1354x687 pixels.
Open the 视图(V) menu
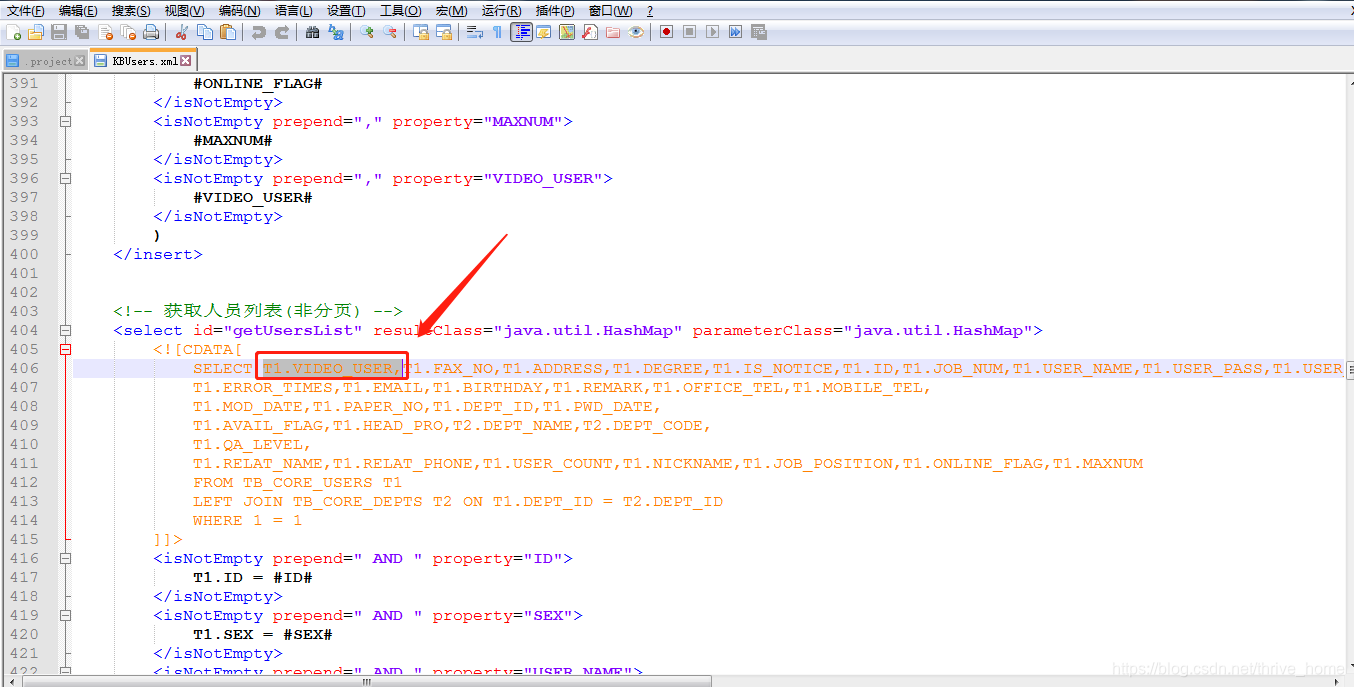(184, 10)
